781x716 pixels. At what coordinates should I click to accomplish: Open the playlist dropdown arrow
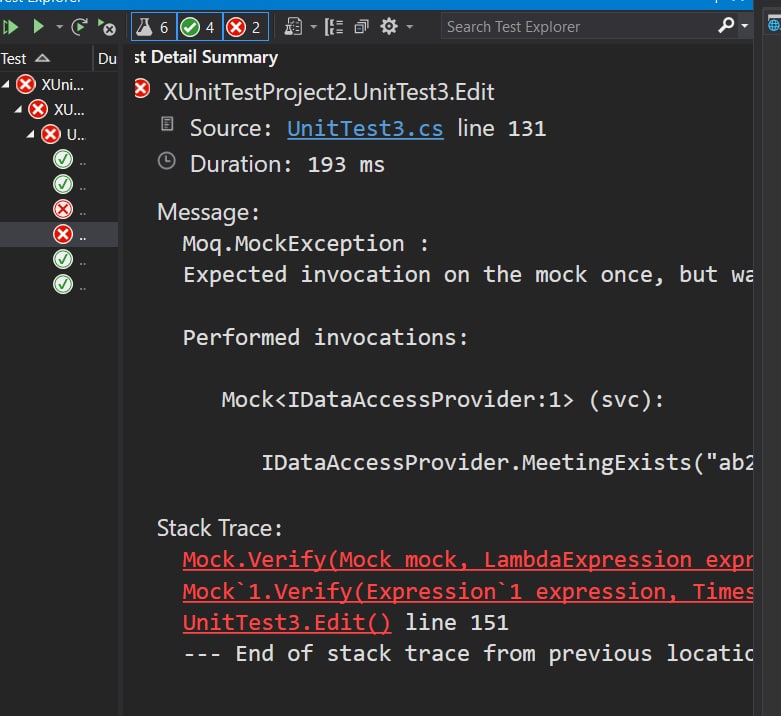313,26
